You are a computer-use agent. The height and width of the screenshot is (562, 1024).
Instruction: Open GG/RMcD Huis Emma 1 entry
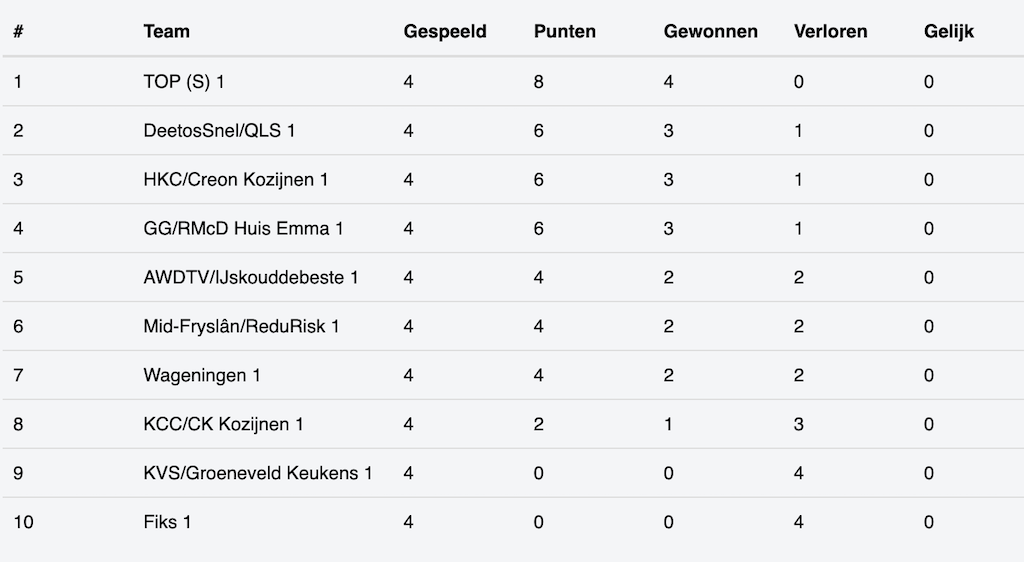tap(243, 229)
